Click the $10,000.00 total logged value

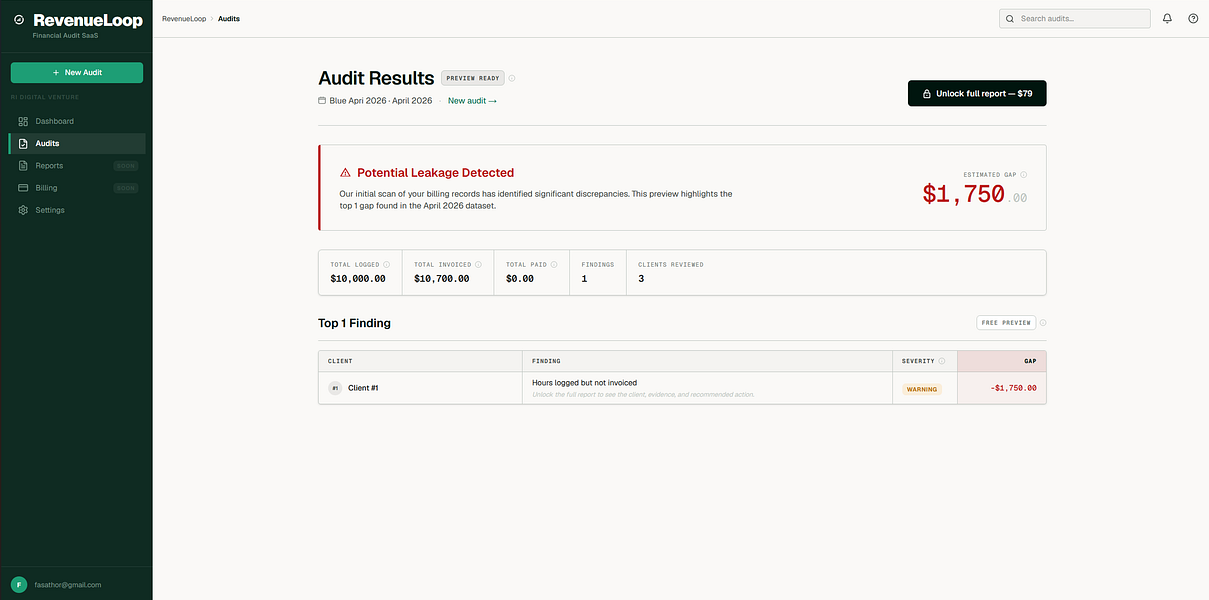click(x=358, y=279)
